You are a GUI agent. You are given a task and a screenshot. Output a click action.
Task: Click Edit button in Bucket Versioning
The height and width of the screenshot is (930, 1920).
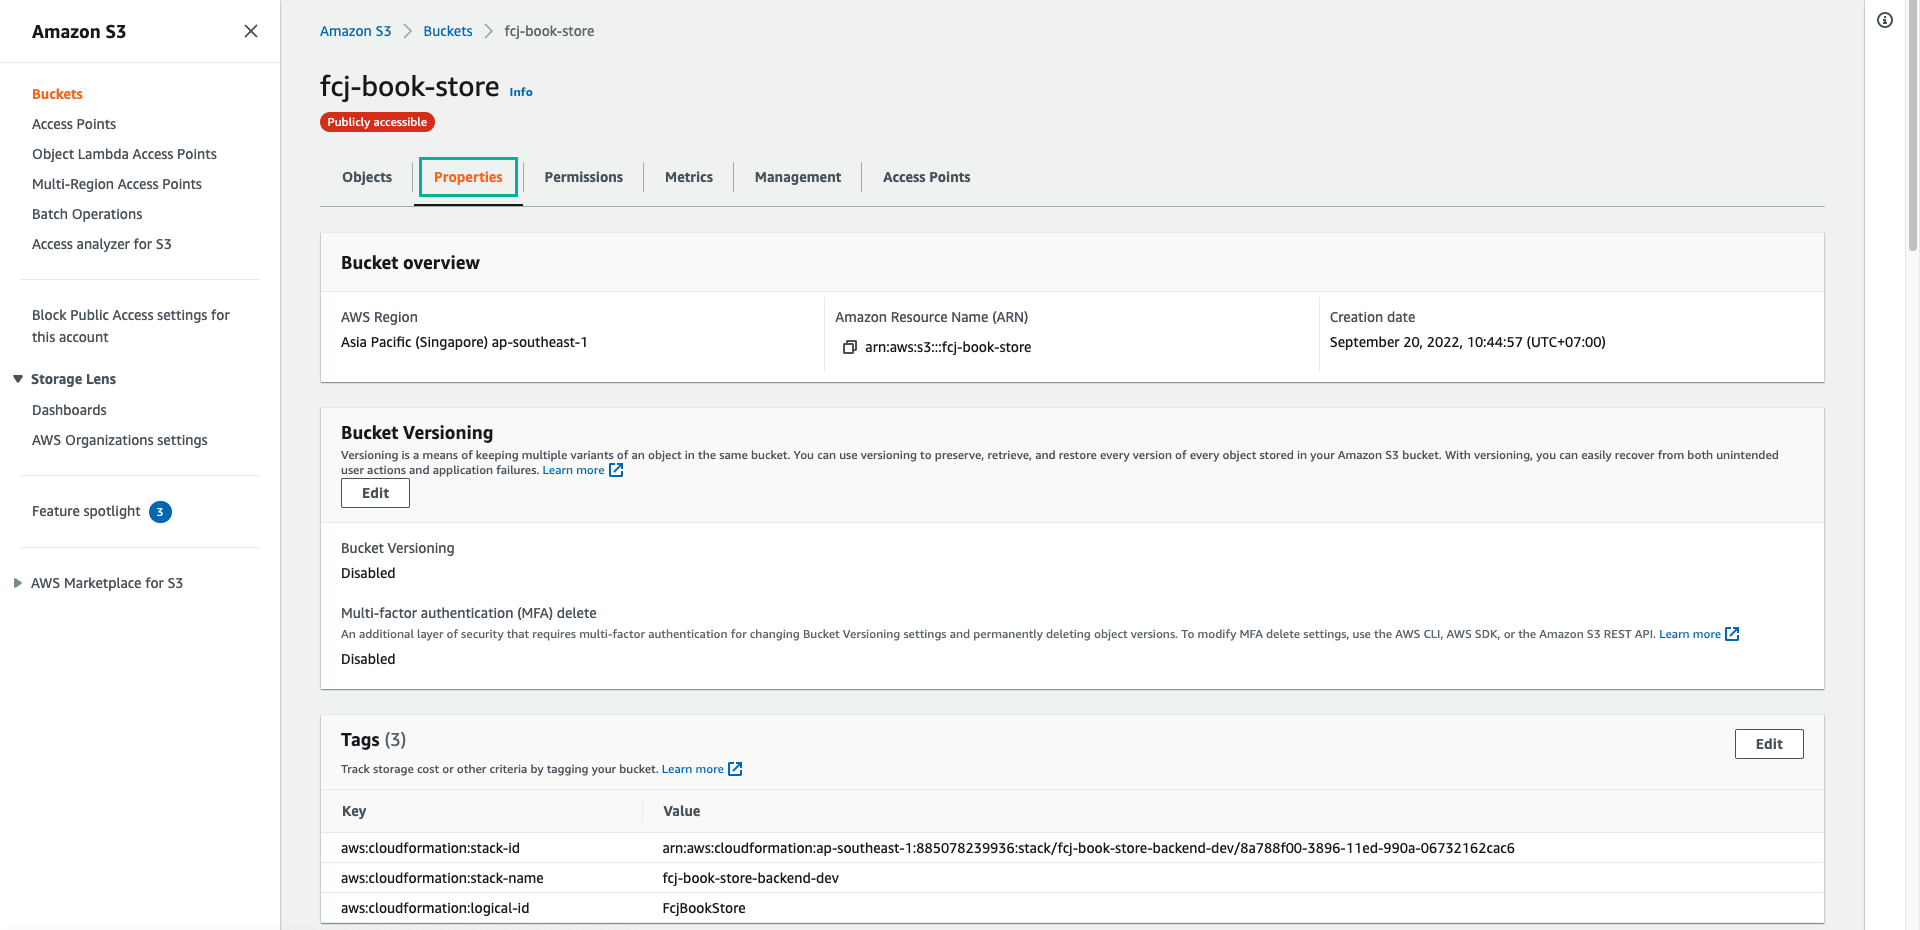(x=375, y=493)
